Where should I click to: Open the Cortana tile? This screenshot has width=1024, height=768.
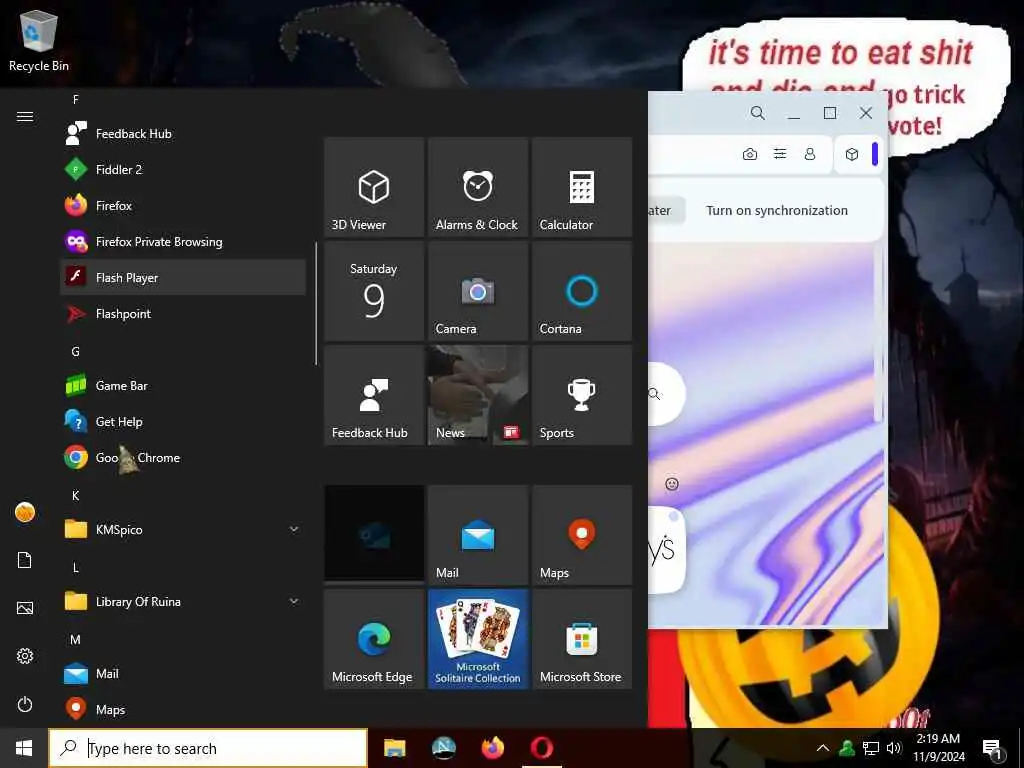582,291
